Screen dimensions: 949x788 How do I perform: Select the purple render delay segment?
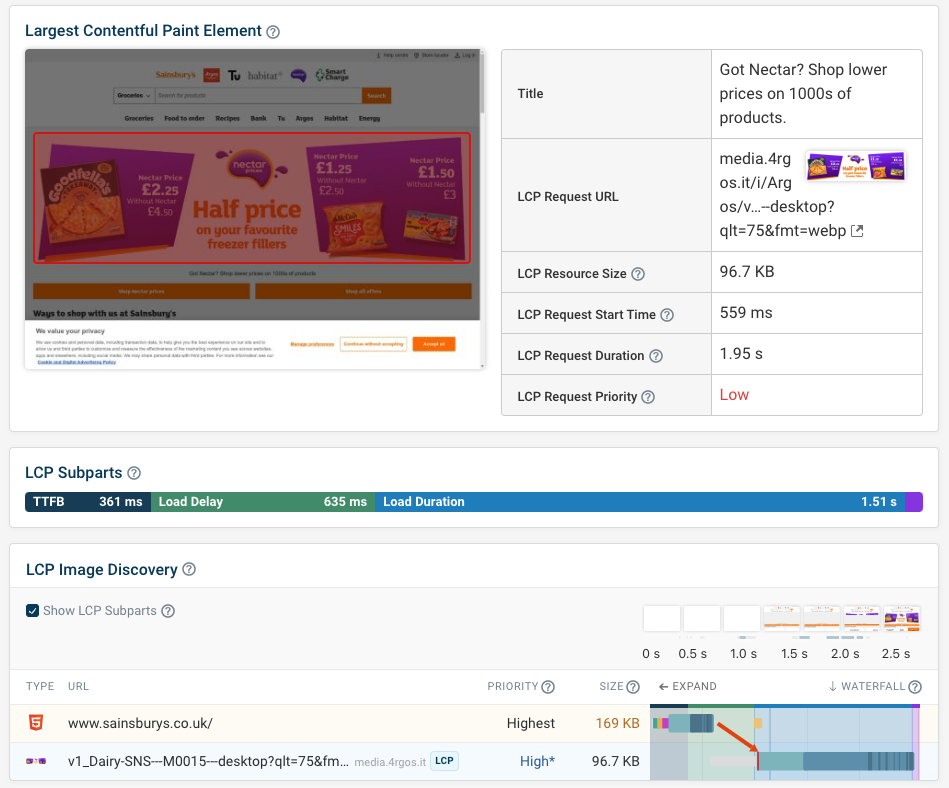pos(914,502)
